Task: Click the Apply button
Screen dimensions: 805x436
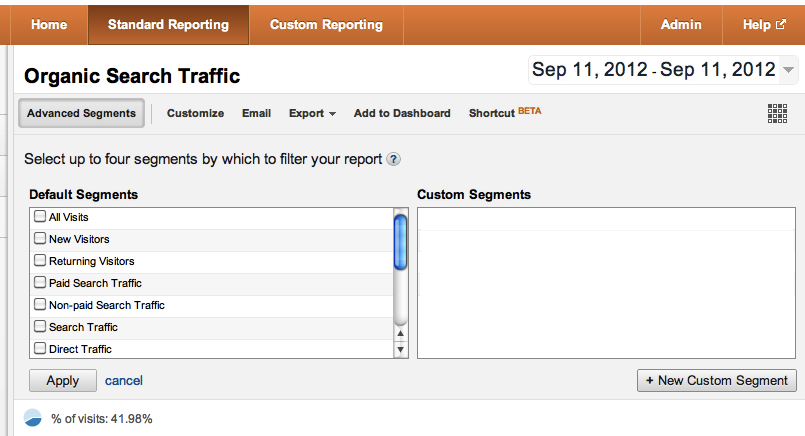Action: click(63, 381)
